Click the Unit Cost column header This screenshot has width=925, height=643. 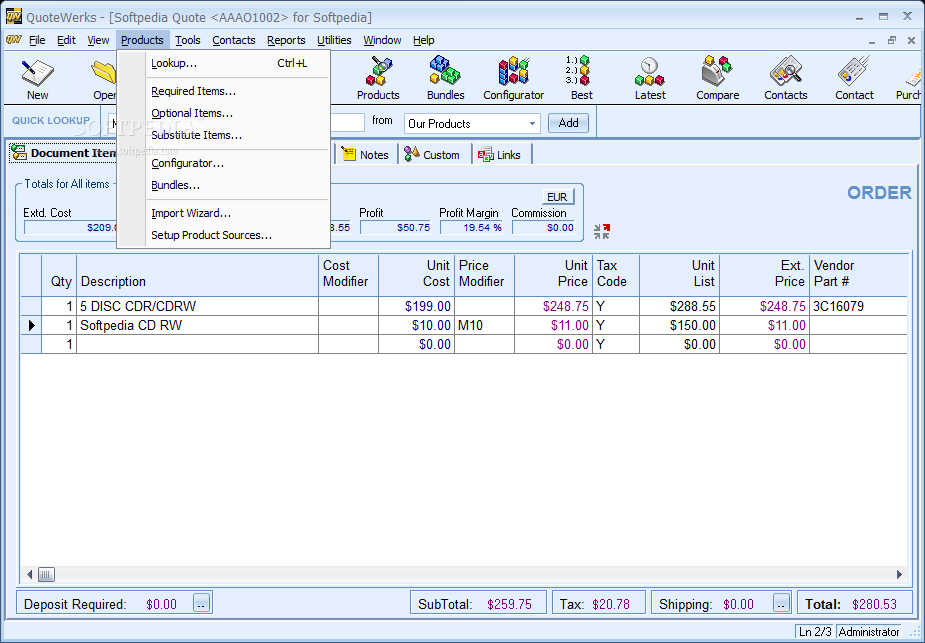pyautogui.click(x=416, y=275)
